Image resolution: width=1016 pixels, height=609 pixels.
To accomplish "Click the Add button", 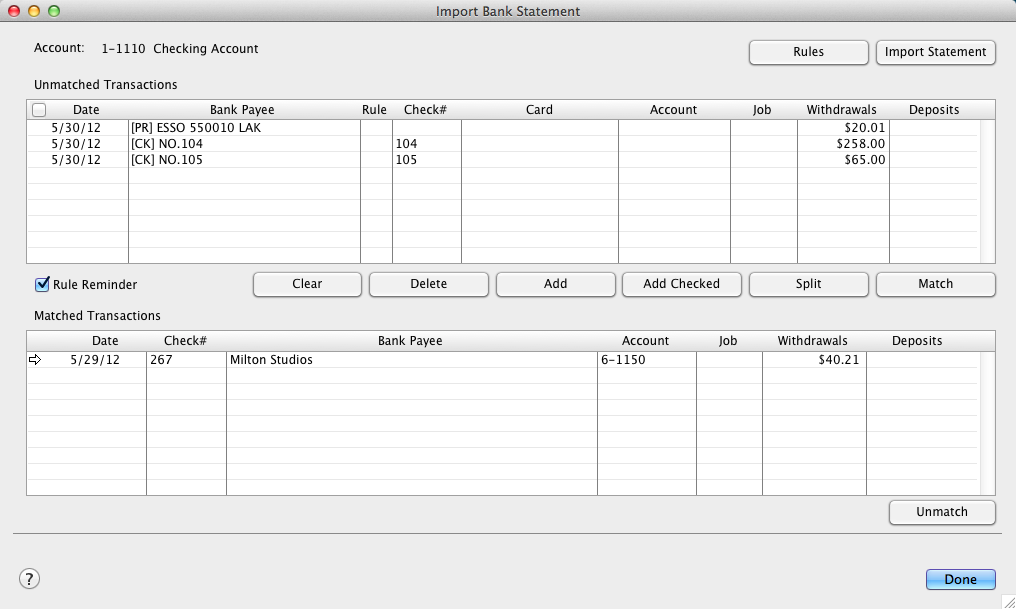I will 555,284.
